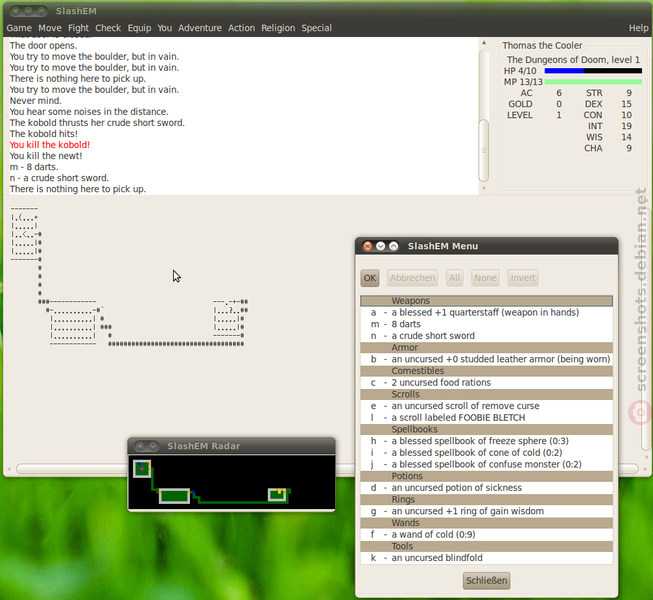
Task: Open the You menu
Action: 164,28
